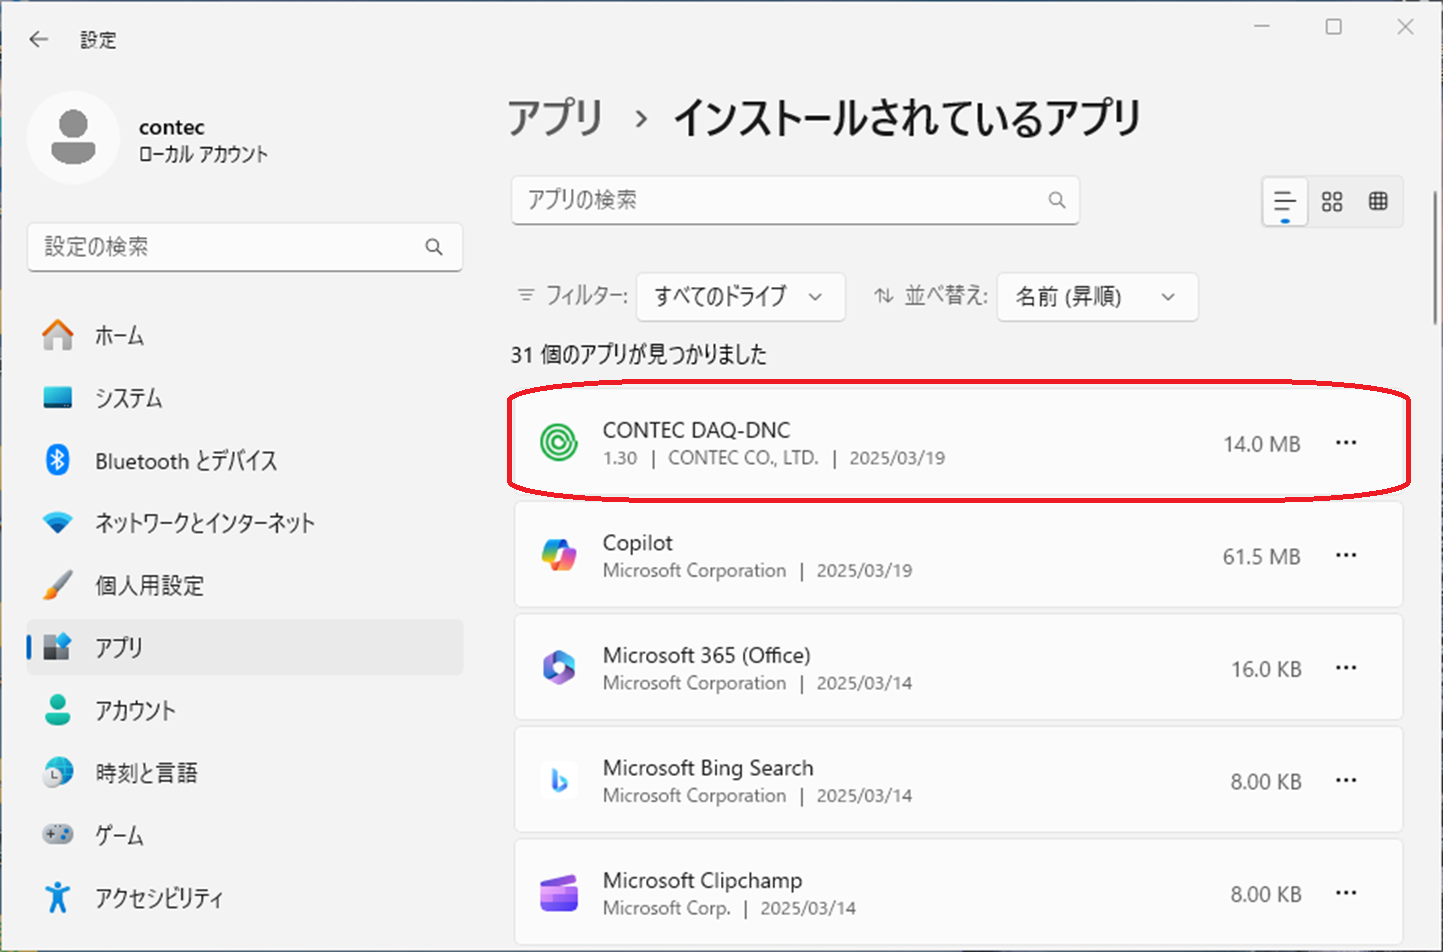The width and height of the screenshot is (1443, 952).
Task: Click the magnifier icon in app search box
Action: point(1057,200)
